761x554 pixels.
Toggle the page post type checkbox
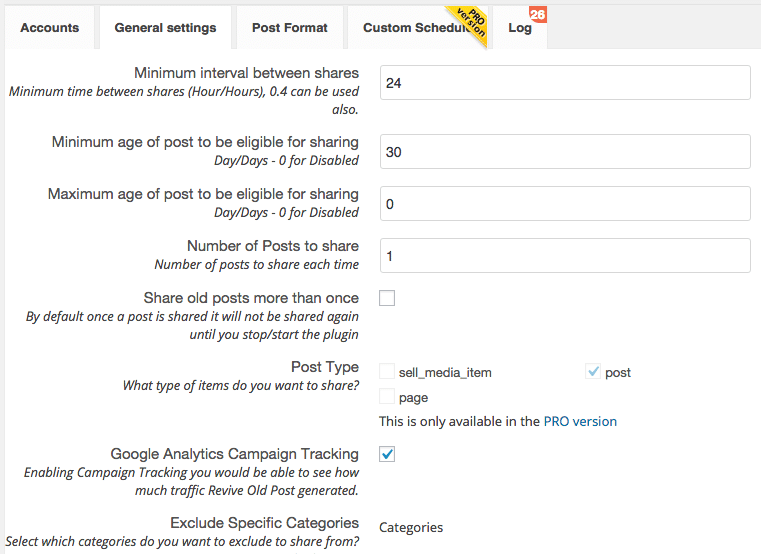[387, 397]
